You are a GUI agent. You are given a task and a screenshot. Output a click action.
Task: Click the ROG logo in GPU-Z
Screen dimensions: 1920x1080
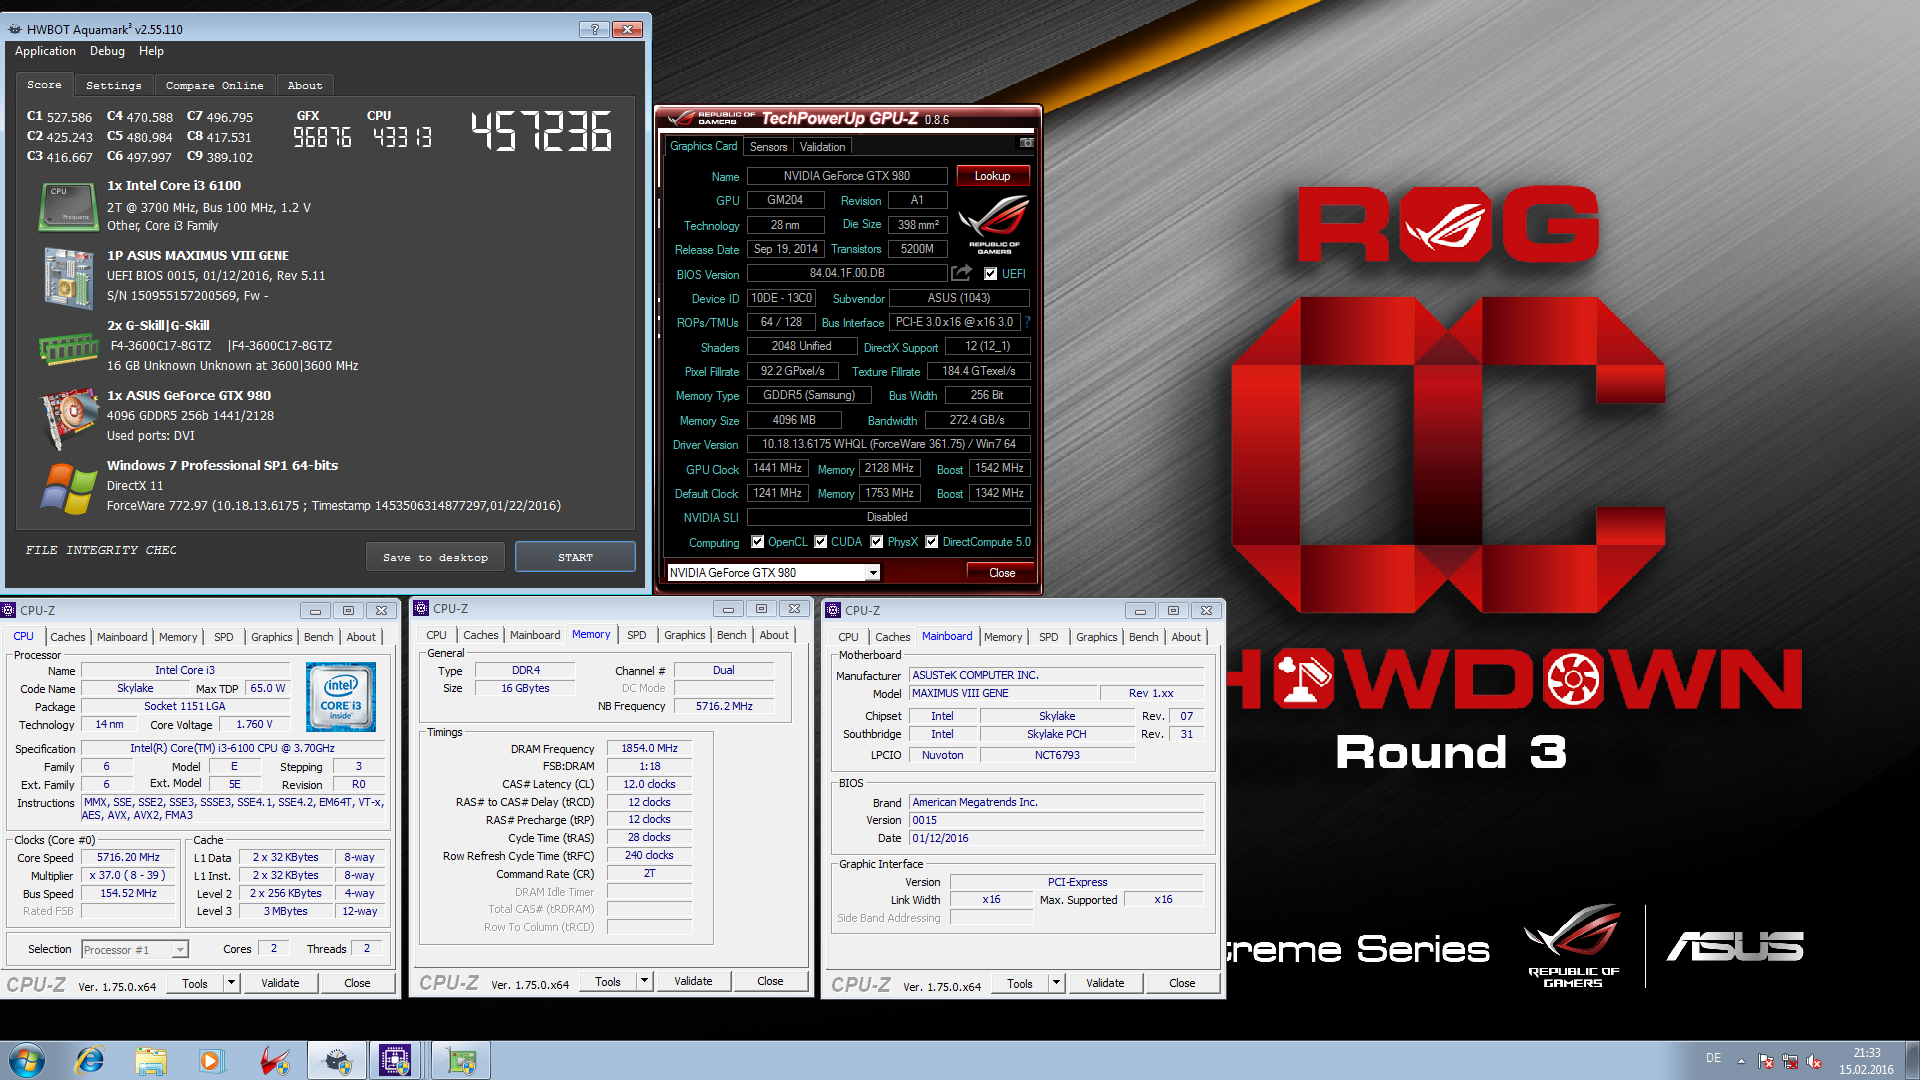(993, 224)
